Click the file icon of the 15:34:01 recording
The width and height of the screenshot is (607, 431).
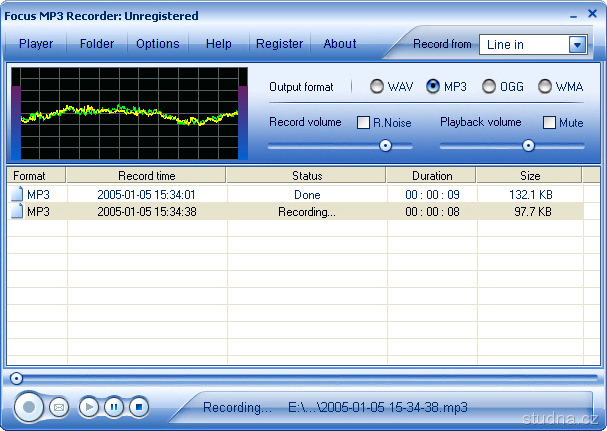pos(17,194)
